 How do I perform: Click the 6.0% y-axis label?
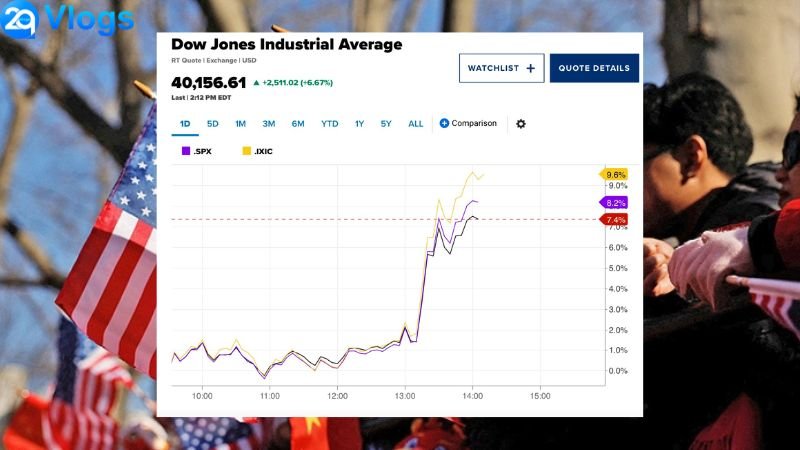(x=617, y=247)
